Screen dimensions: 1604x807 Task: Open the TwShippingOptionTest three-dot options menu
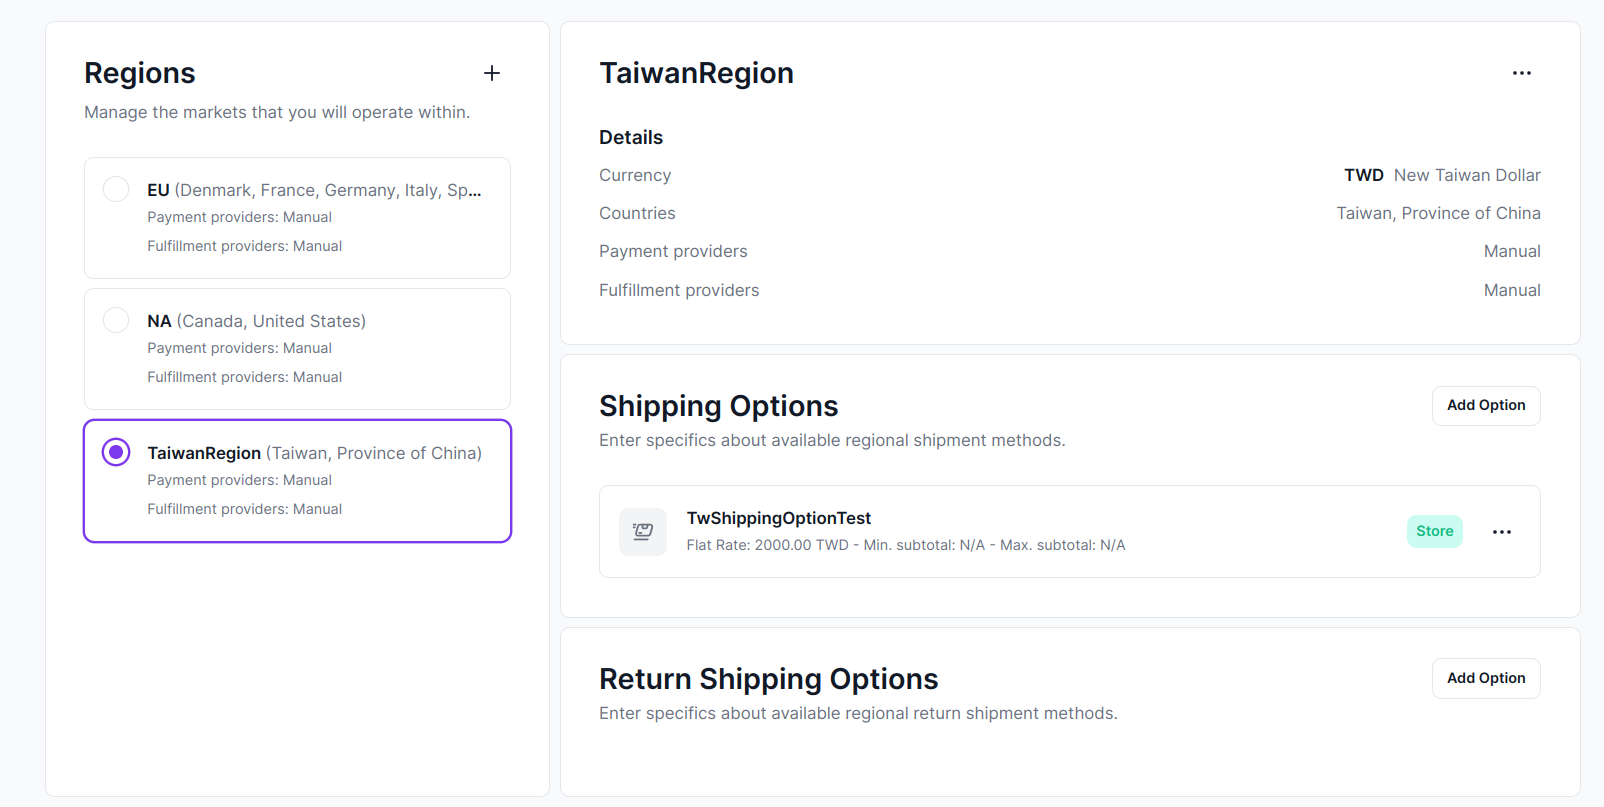coord(1501,532)
